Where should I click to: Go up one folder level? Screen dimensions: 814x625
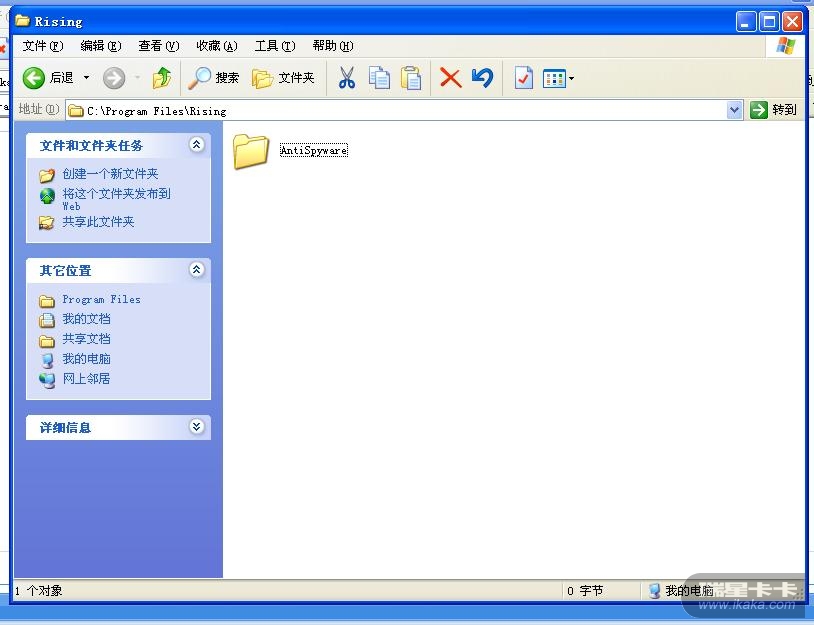click(161, 78)
